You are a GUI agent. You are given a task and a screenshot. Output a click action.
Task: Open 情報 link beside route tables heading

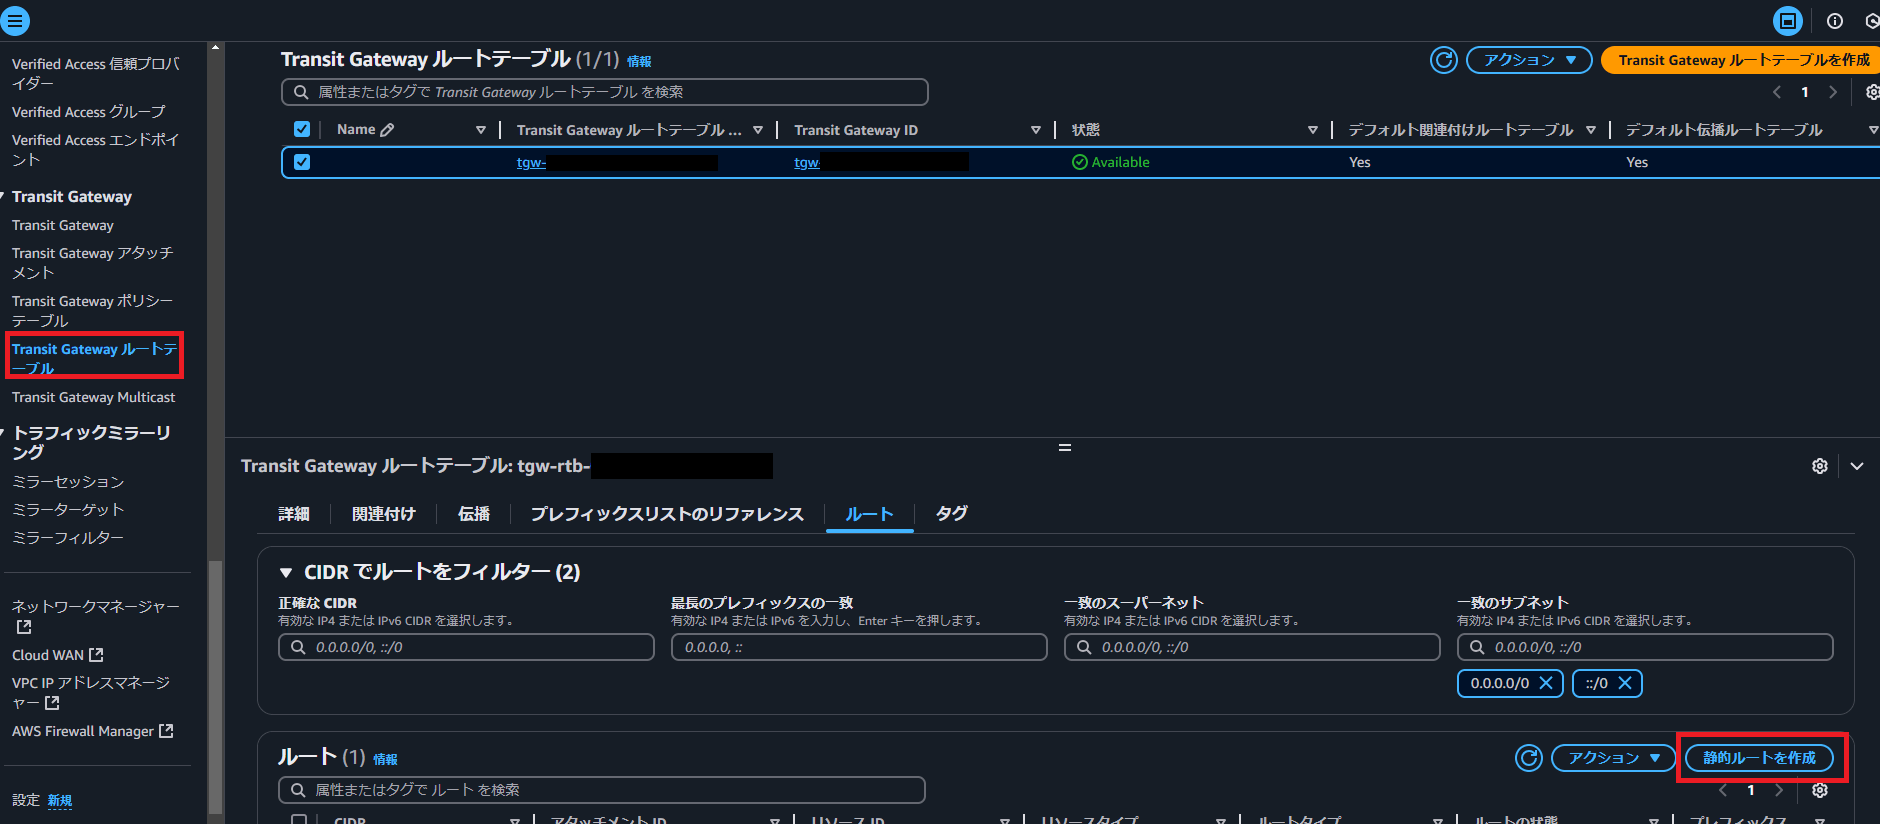click(639, 62)
